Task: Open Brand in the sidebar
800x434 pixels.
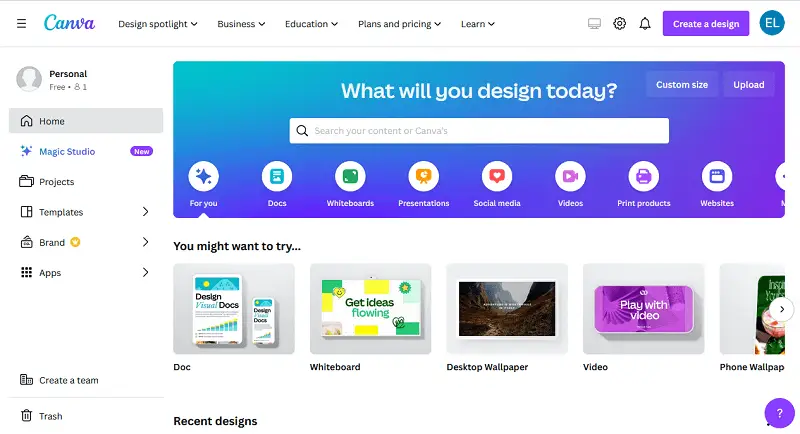Action: tap(86, 242)
